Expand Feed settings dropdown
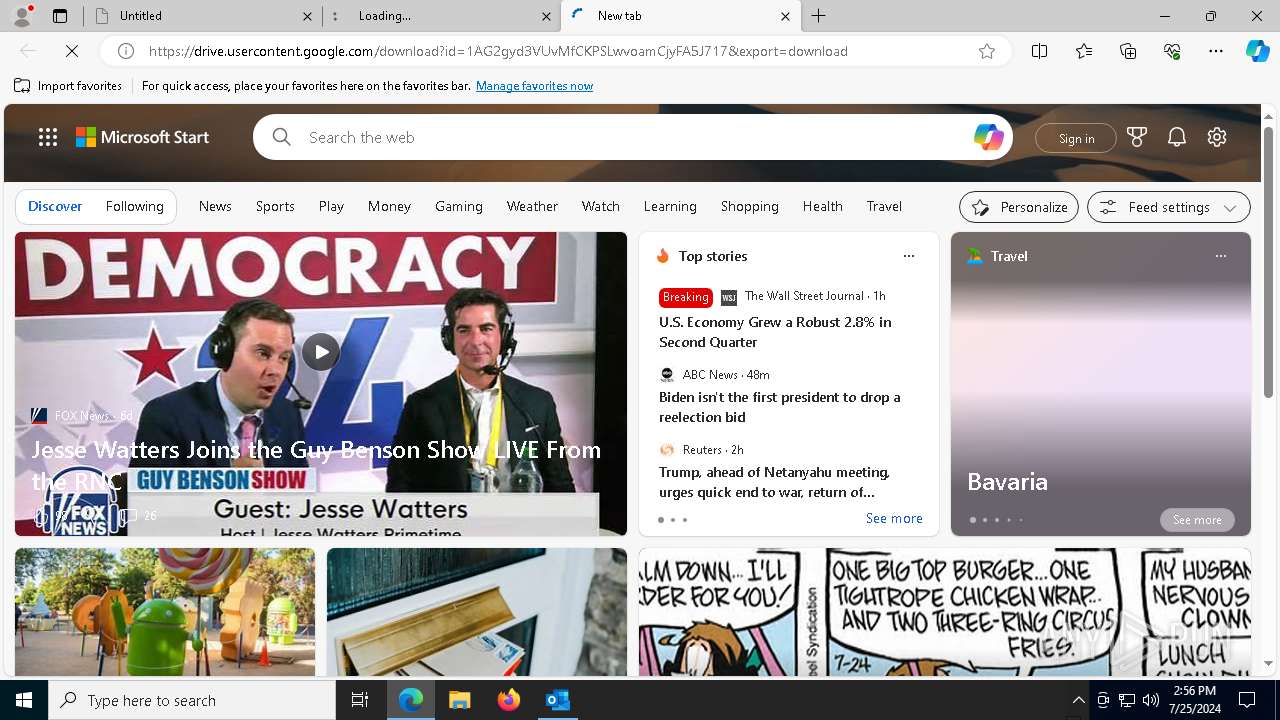Screen dimensions: 1280x720 click(x=1169, y=207)
